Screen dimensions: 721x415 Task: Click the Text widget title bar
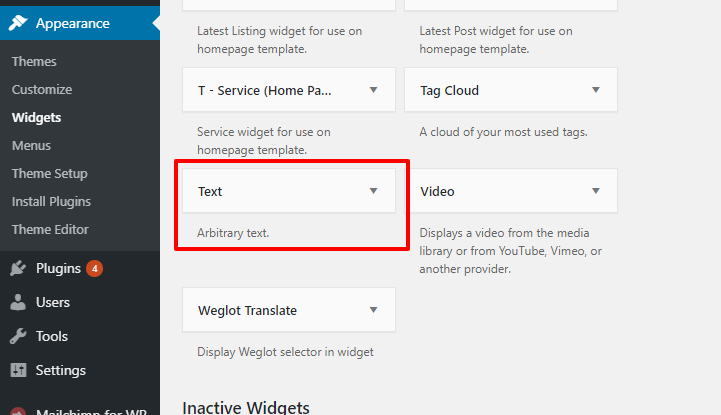[289, 191]
